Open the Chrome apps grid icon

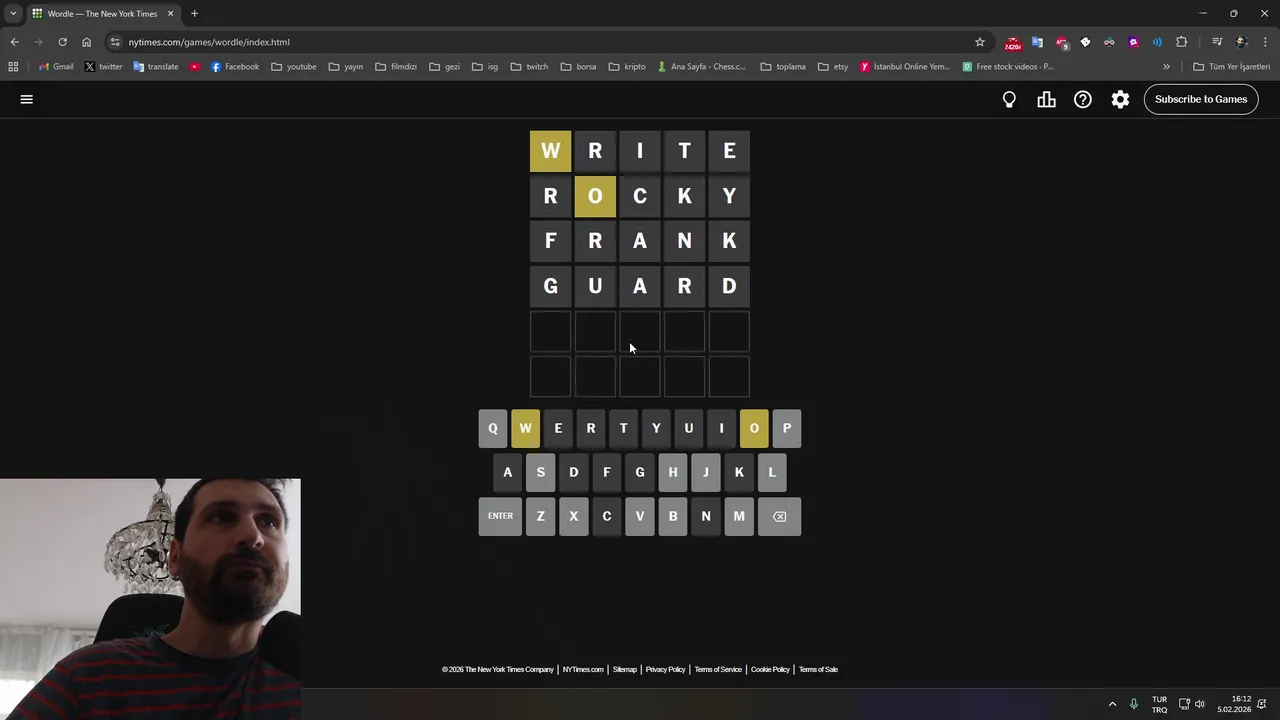click(13, 67)
